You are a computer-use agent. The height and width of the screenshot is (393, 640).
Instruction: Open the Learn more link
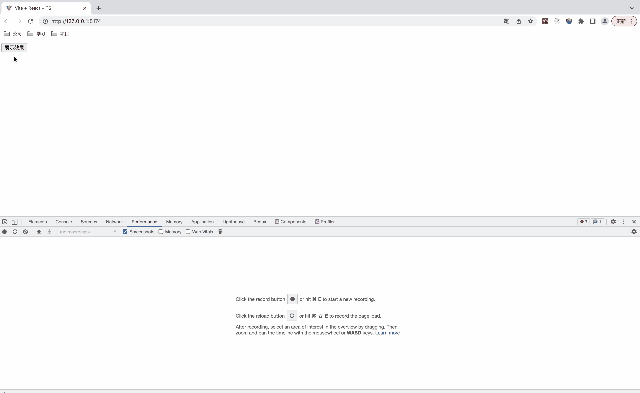tap(387, 333)
